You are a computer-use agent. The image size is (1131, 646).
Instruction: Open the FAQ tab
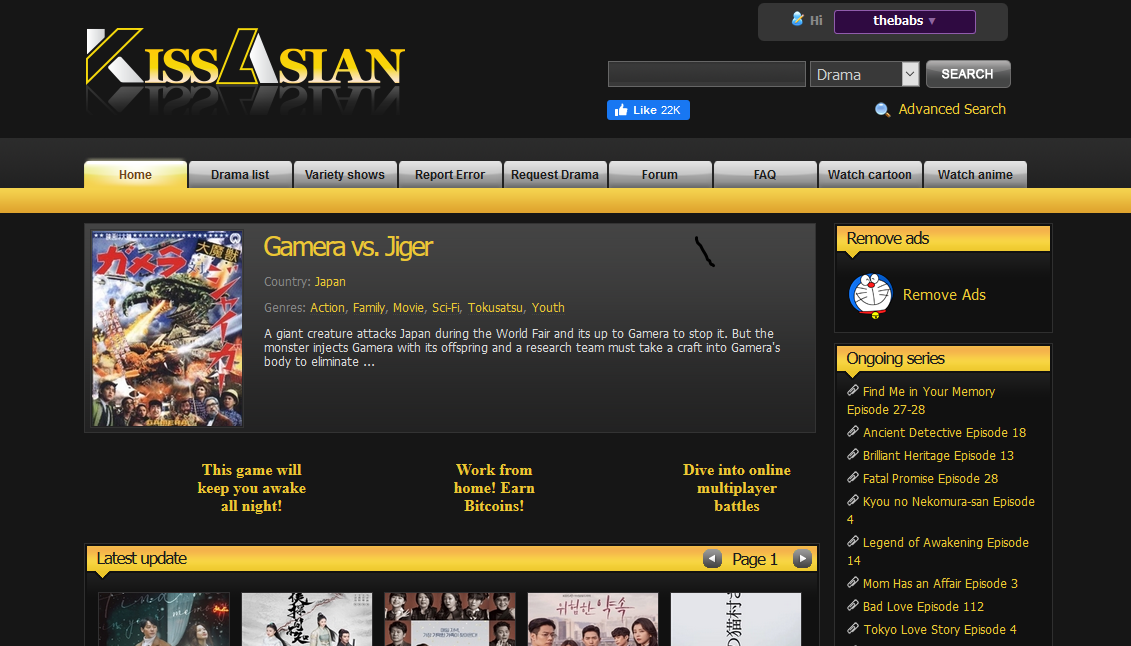coord(765,174)
